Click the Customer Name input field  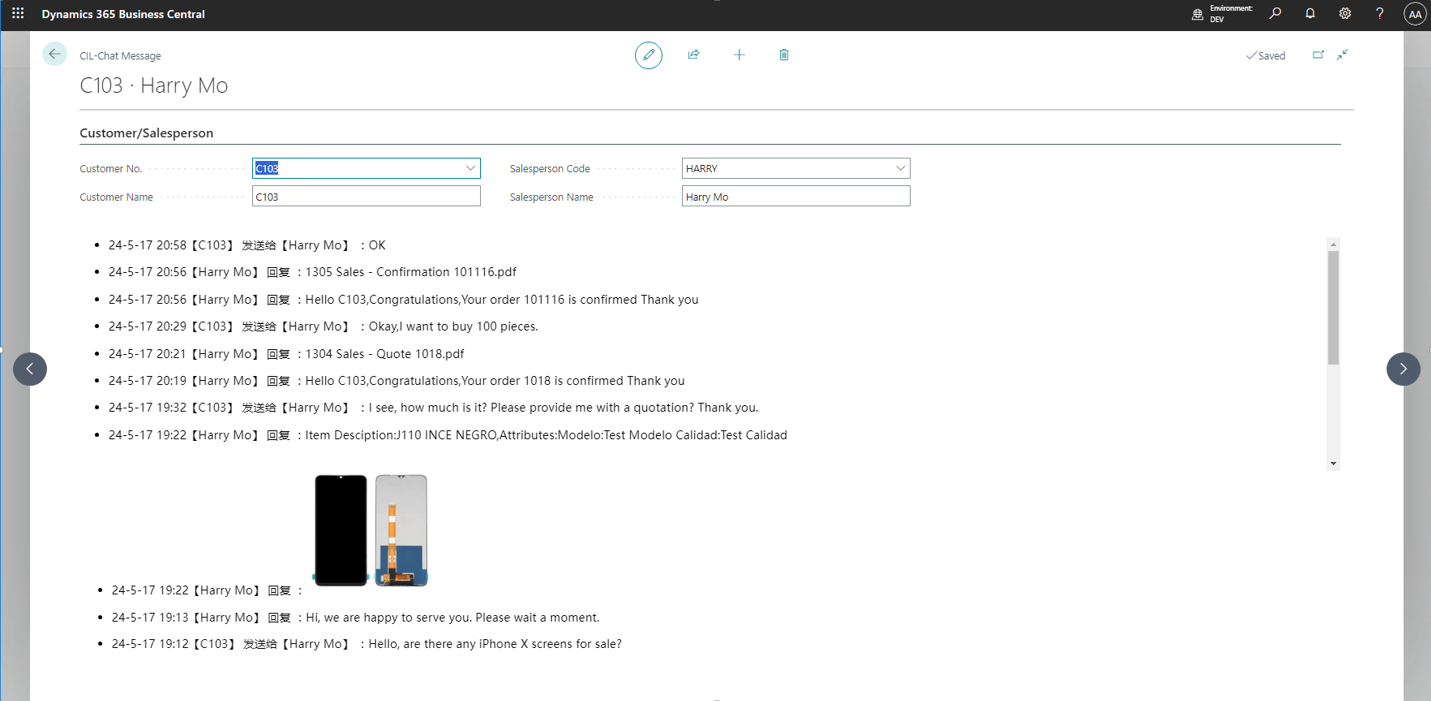click(x=366, y=197)
